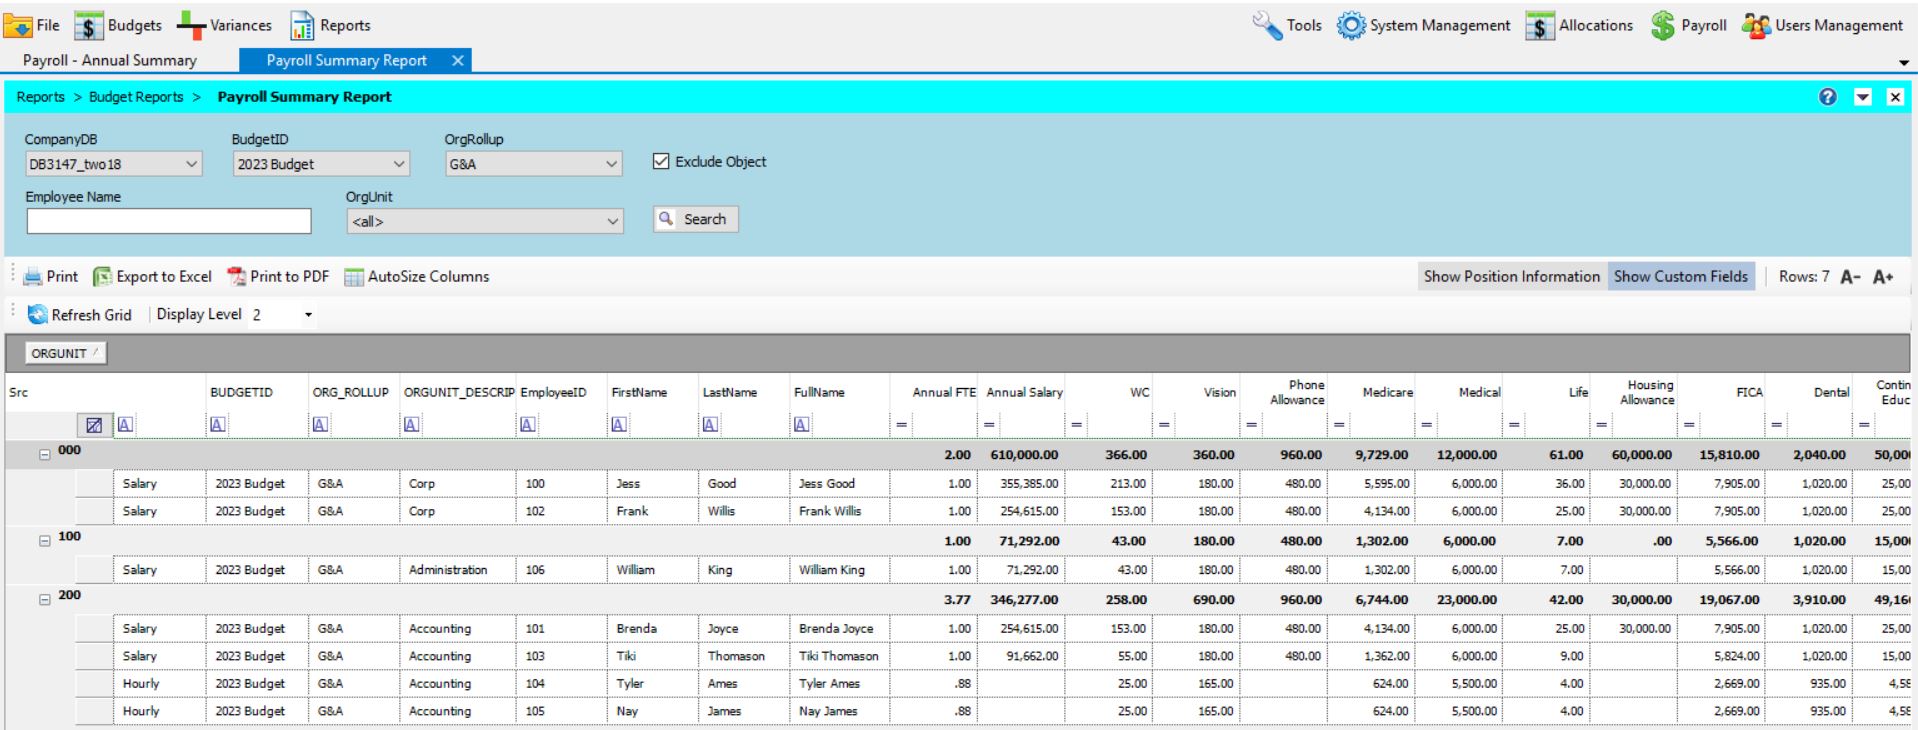Increase font size with A+ button

click(1883, 277)
